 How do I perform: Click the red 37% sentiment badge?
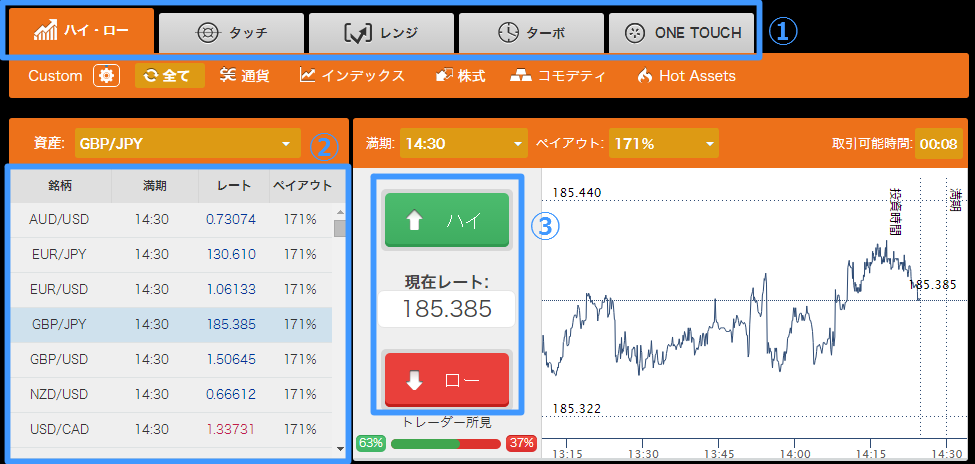(521, 443)
